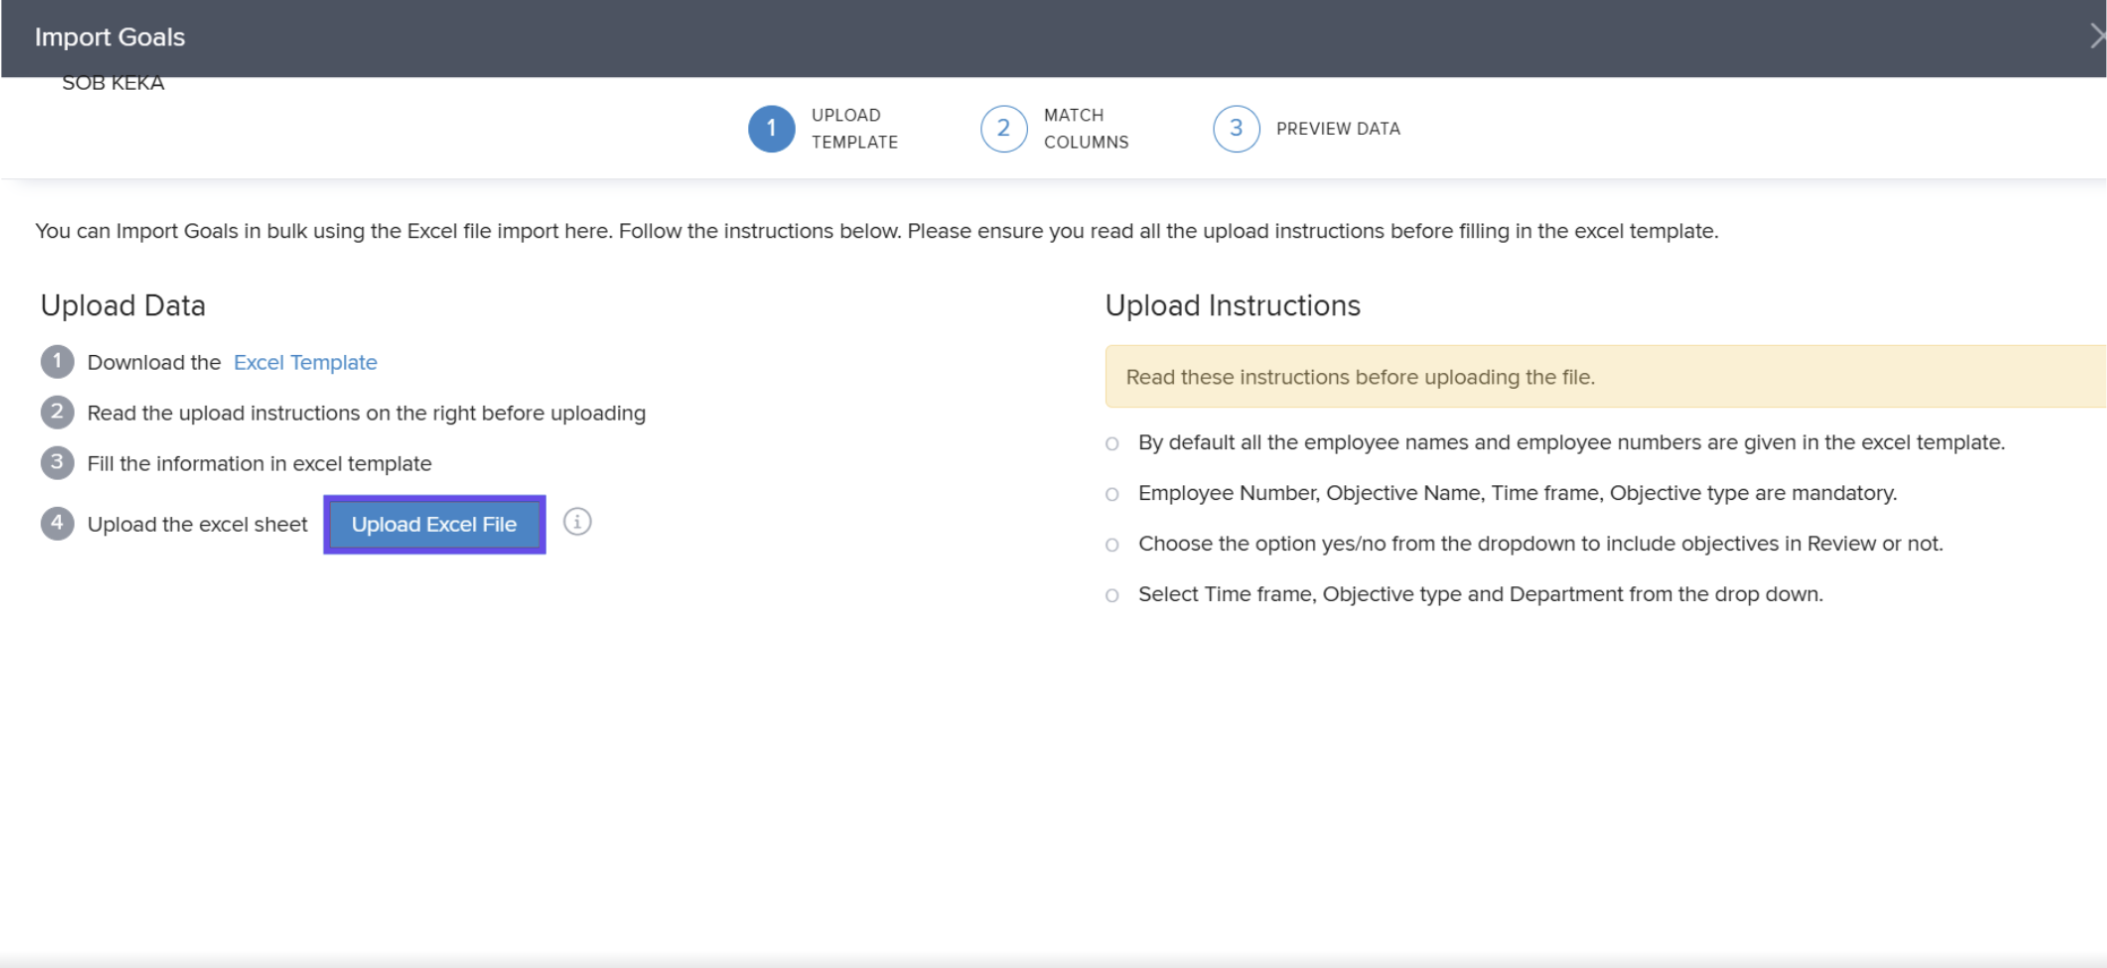The width and height of the screenshot is (2107, 968).
Task: Click bullet circle before 'Select Time frame'
Action: tap(1112, 596)
